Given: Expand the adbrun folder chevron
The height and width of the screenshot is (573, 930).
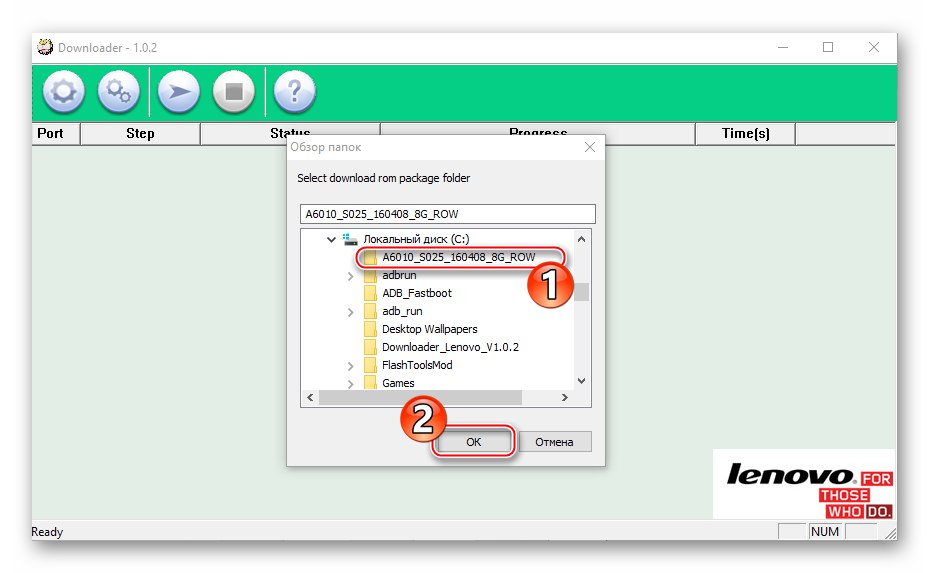Looking at the screenshot, I should pyautogui.click(x=351, y=276).
